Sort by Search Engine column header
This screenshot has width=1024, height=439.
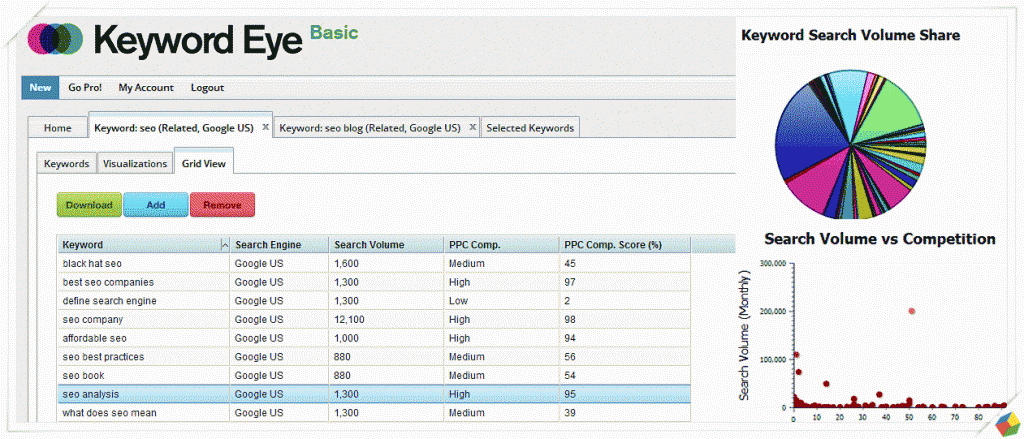coord(280,245)
